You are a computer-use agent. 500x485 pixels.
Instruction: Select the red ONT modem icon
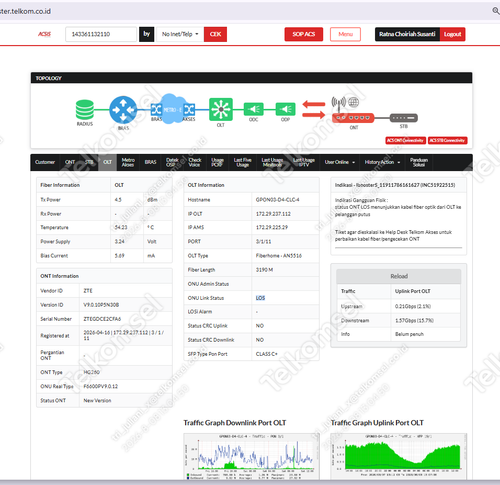353,118
